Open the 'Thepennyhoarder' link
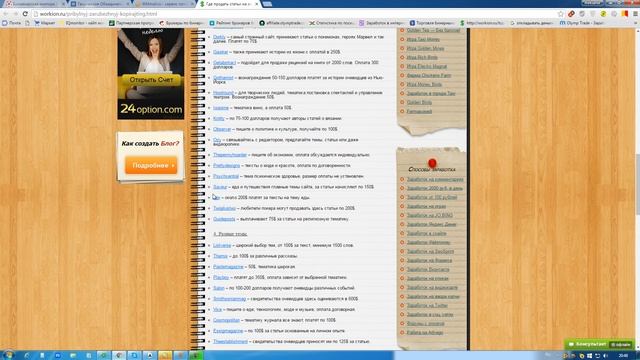Viewport: 640px width, 360px height. [230, 155]
